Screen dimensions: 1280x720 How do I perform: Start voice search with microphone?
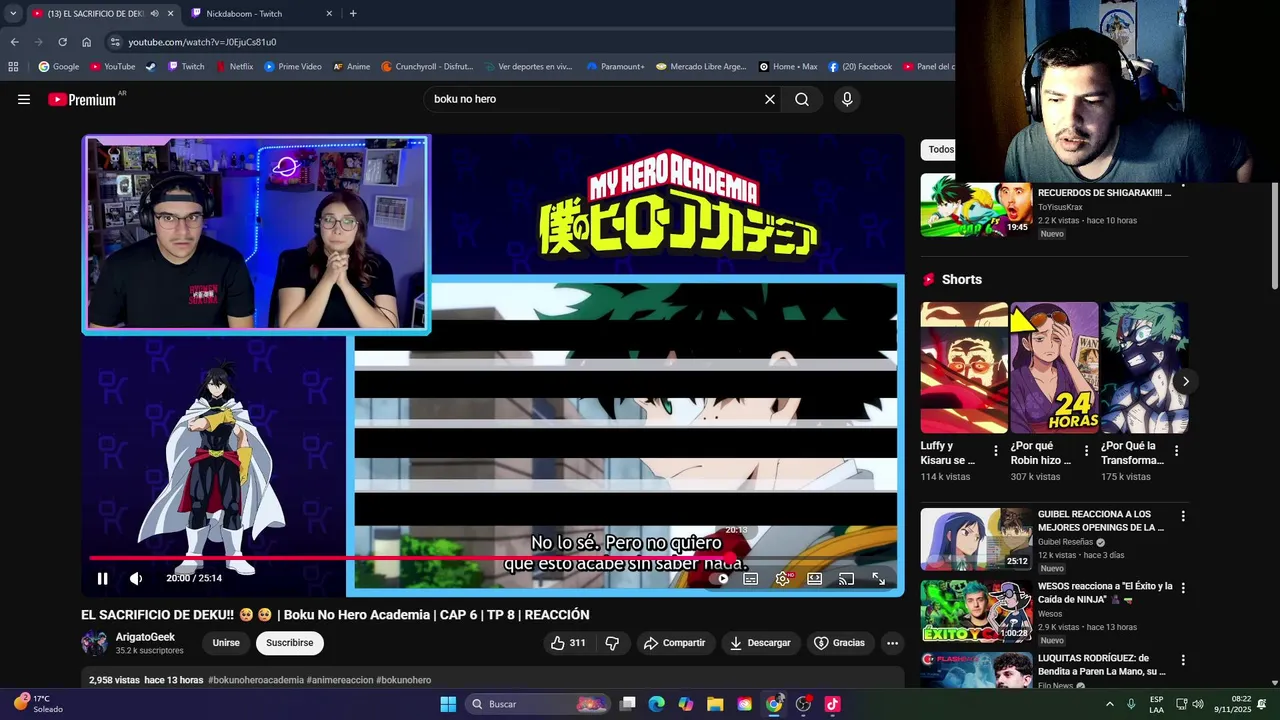pyautogui.click(x=847, y=99)
